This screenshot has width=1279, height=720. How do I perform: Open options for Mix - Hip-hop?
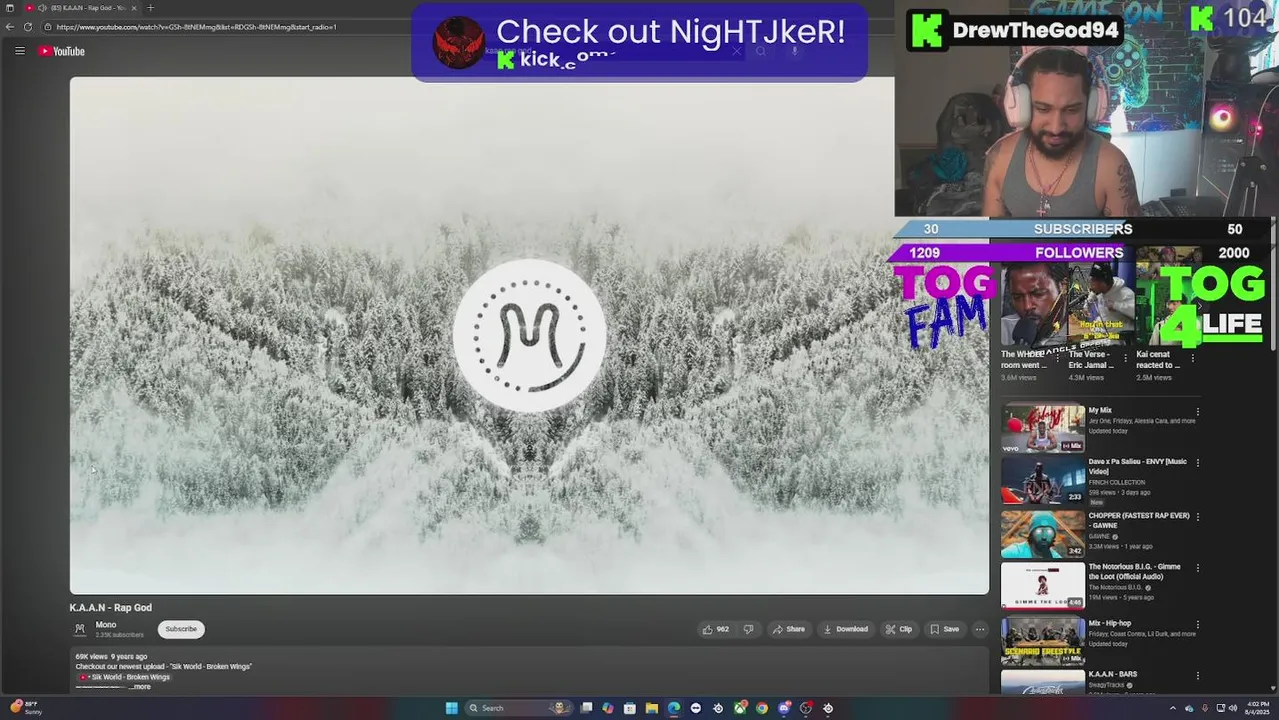[1197, 623]
